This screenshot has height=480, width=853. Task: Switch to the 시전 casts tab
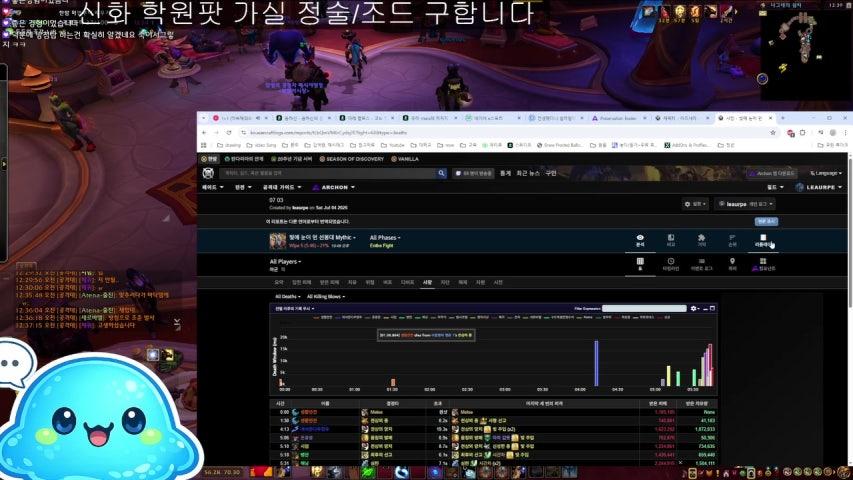498,282
